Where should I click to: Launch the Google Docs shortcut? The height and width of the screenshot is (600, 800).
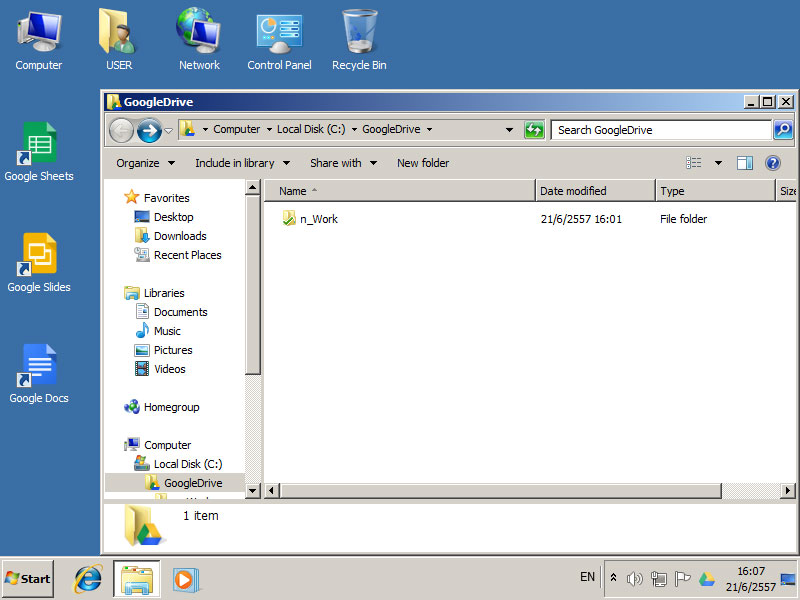pos(39,374)
